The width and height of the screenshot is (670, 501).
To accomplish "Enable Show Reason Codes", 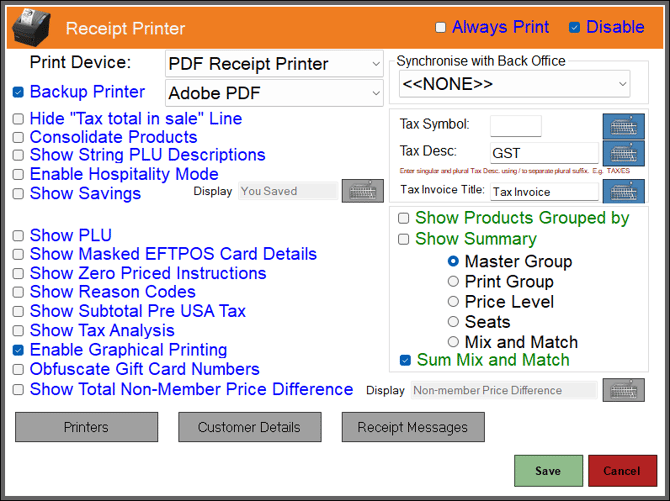I will point(18,292).
